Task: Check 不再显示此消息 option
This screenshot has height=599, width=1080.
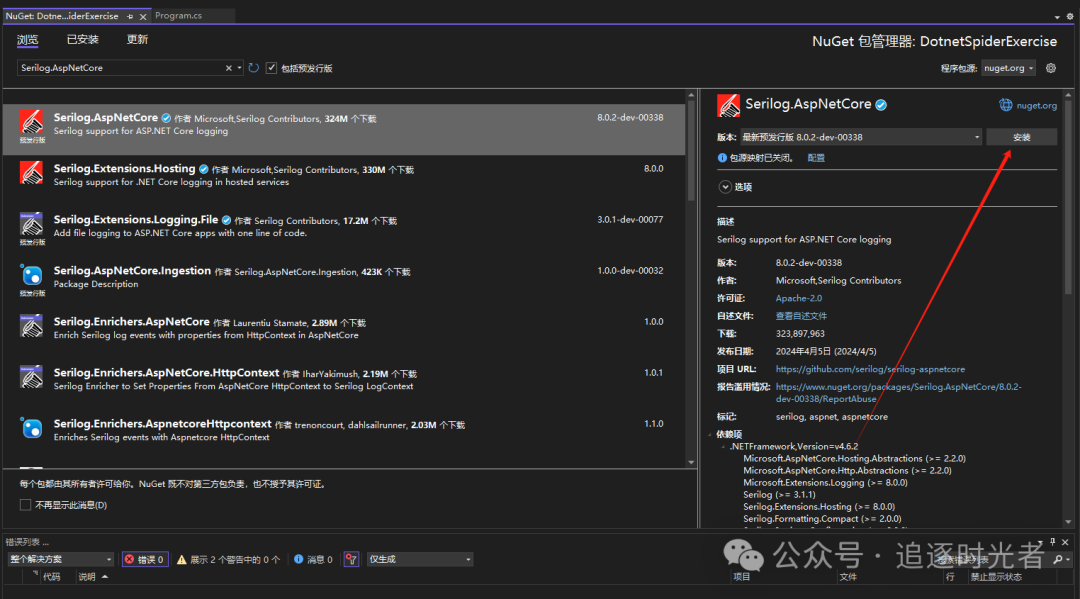Action: [25, 505]
